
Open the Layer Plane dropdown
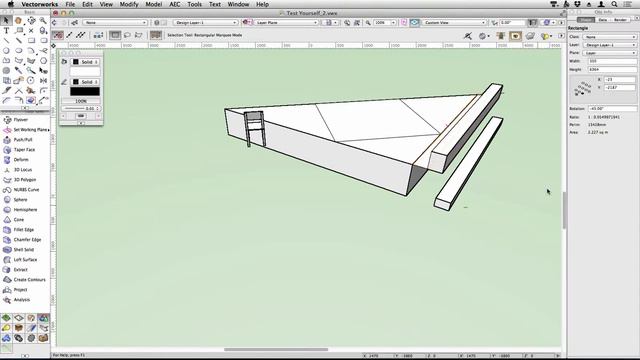285,23
